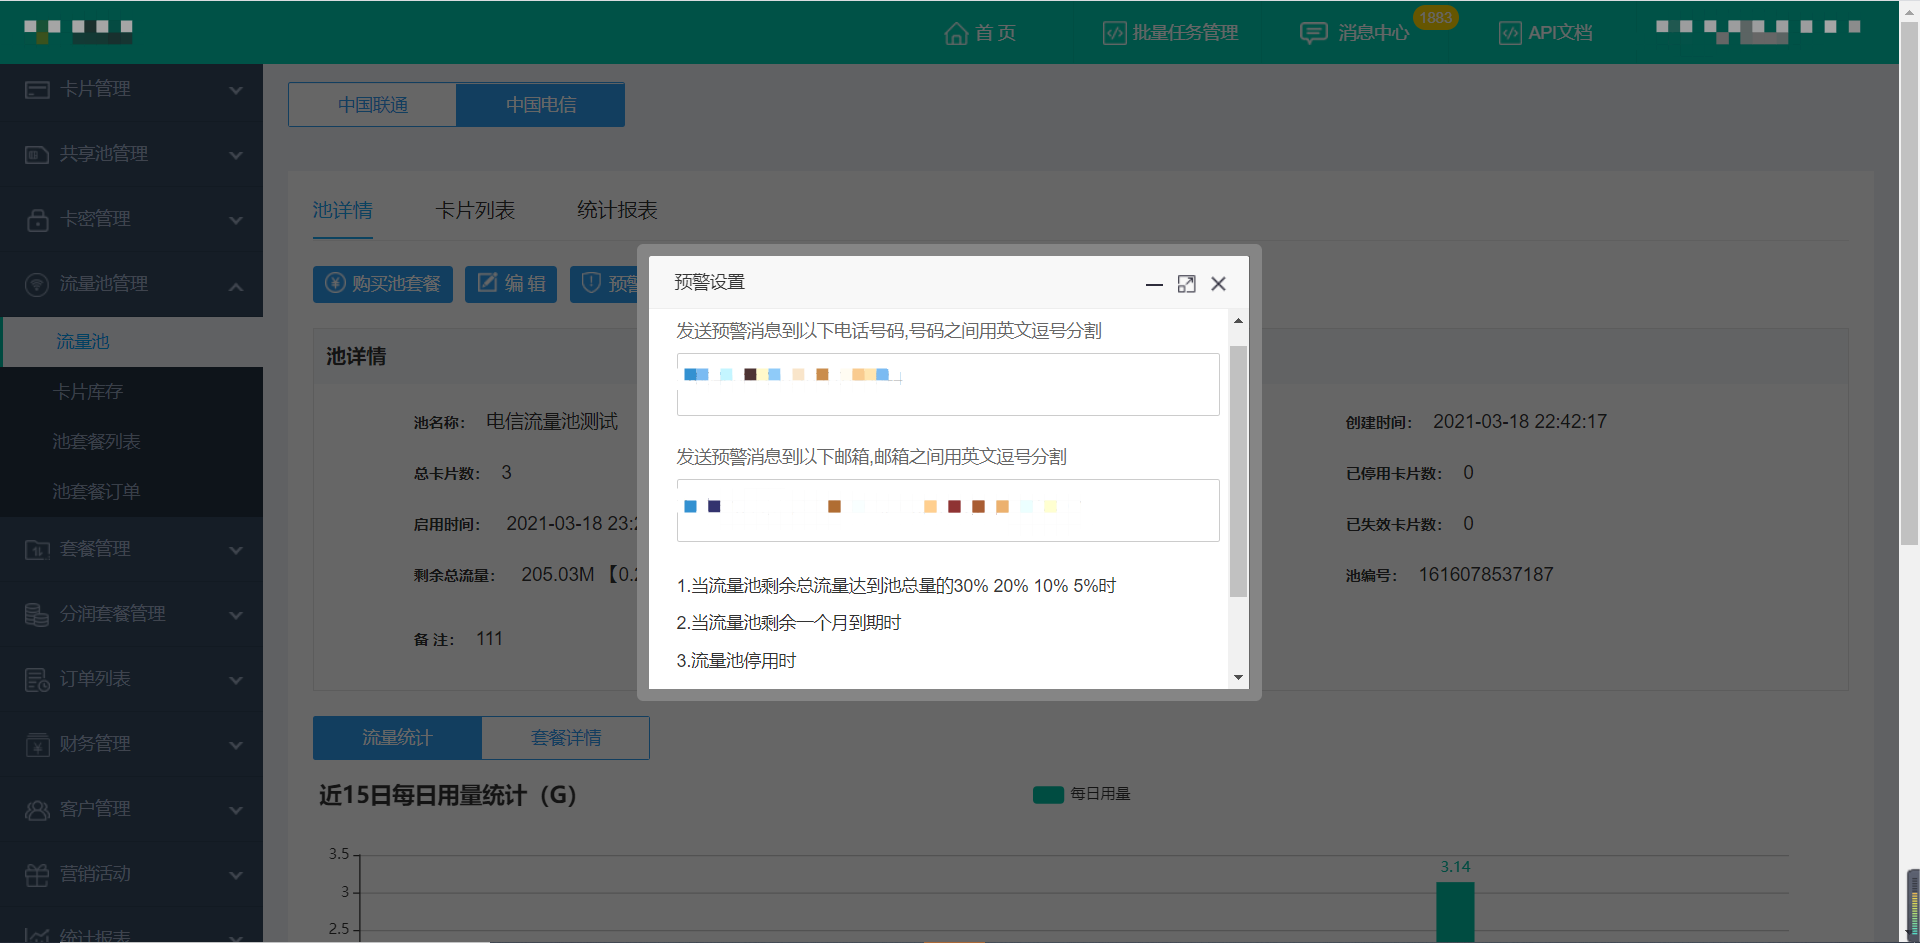Select 流量池 in the sidebar

[132, 342]
